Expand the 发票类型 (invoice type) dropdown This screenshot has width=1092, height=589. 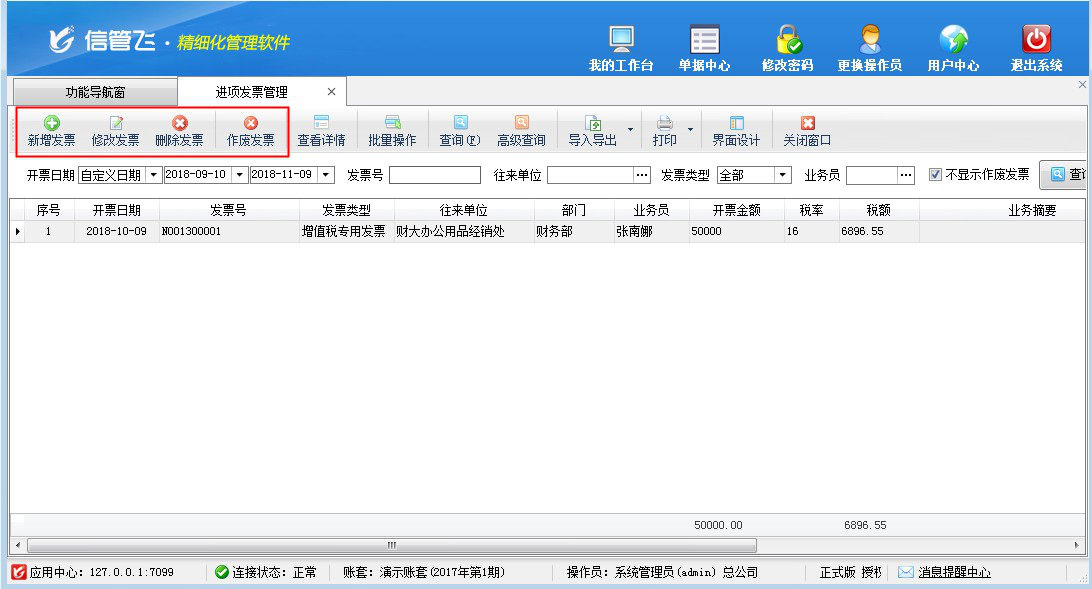click(x=782, y=175)
